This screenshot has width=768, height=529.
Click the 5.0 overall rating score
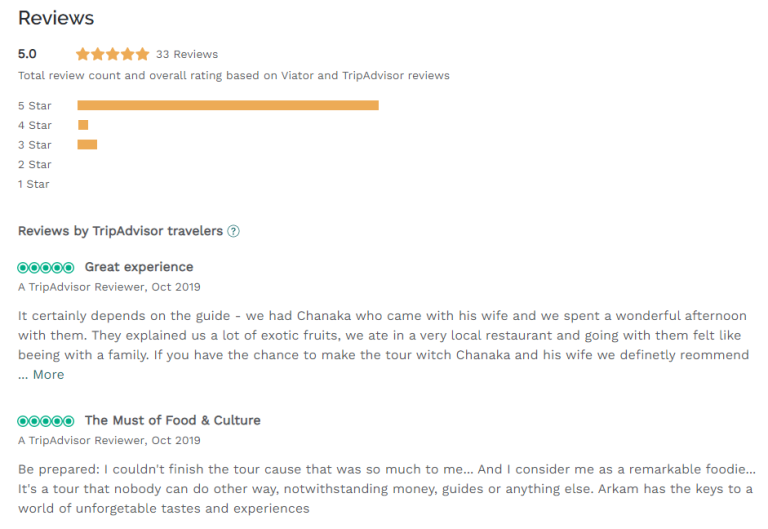point(27,54)
